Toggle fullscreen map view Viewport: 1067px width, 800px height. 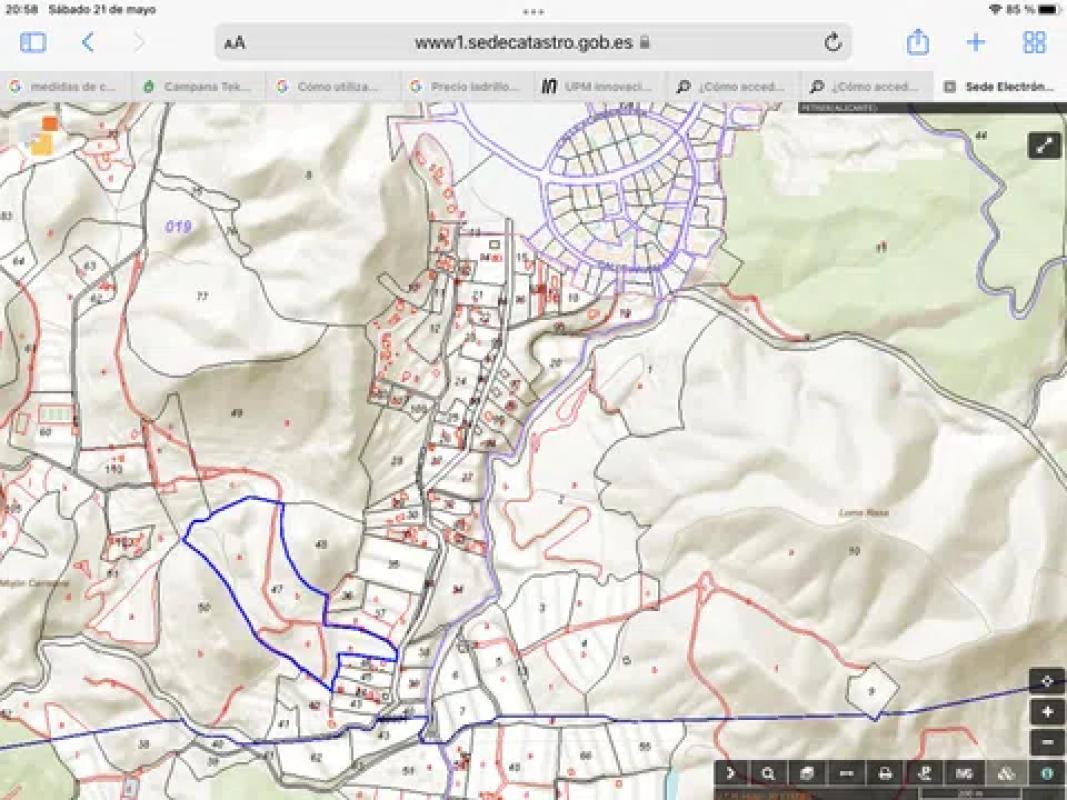click(1044, 145)
